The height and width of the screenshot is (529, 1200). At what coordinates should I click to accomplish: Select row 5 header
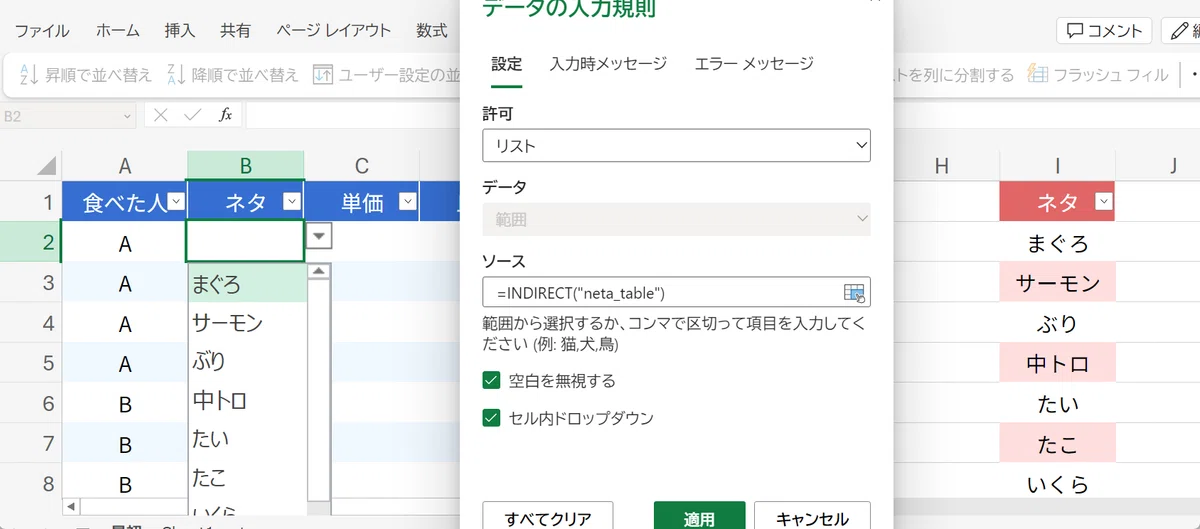point(31,364)
